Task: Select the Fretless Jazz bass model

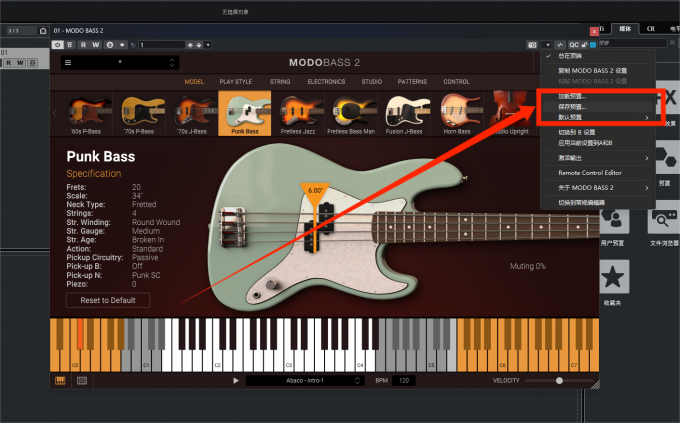Action: point(298,114)
